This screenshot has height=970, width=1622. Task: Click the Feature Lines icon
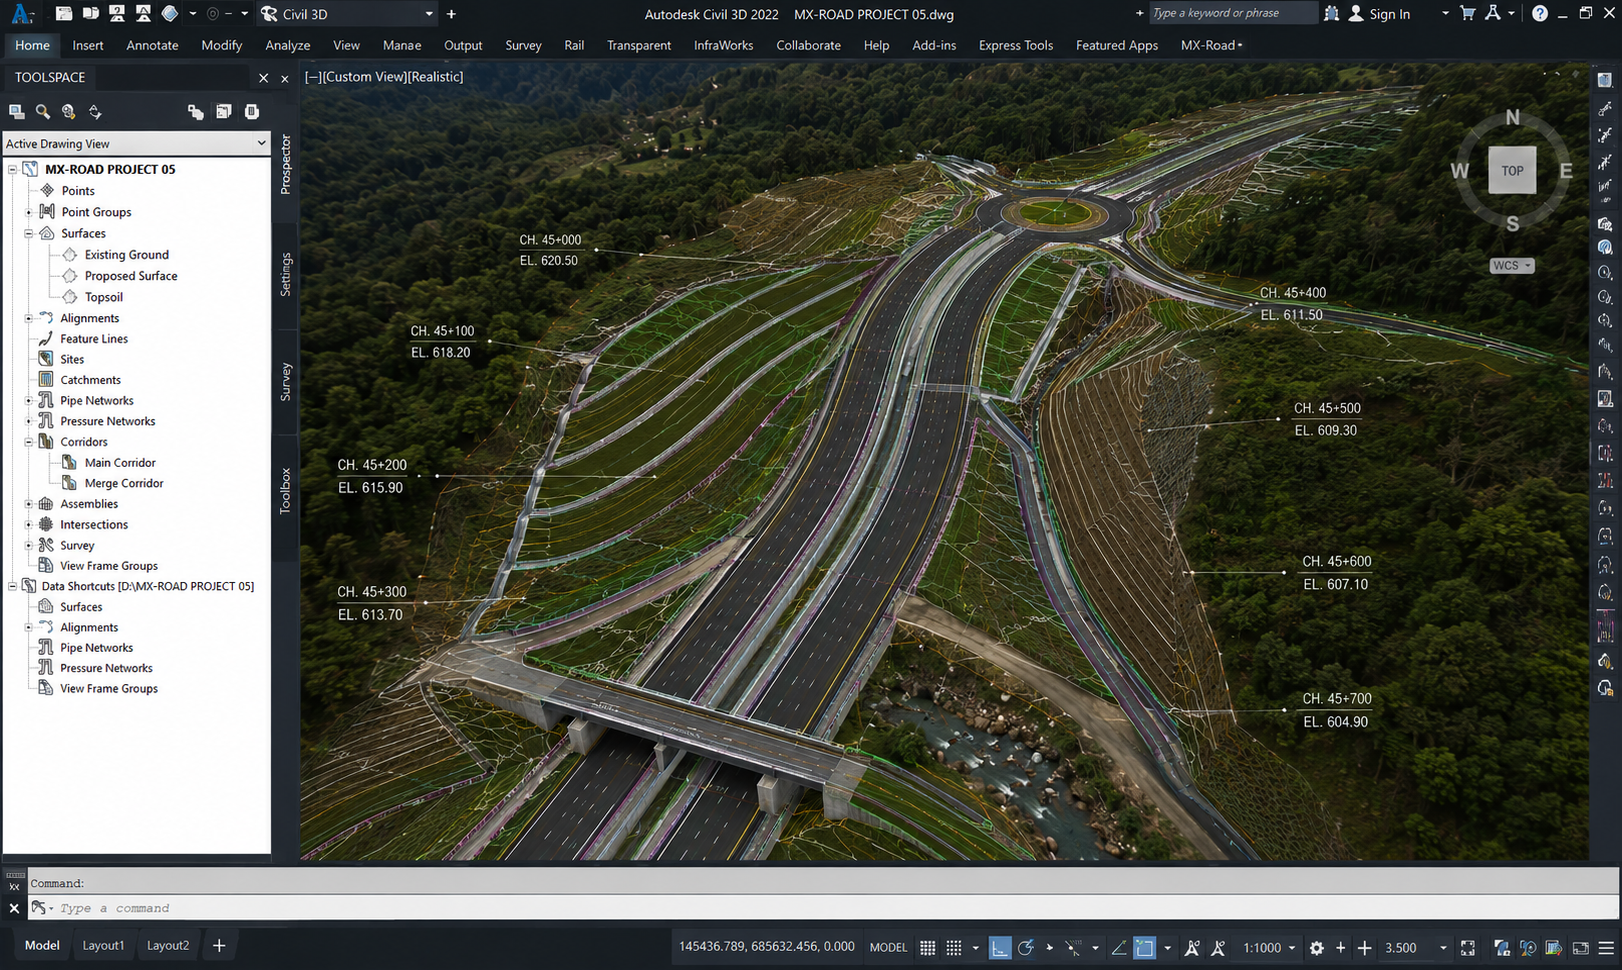tap(46, 338)
